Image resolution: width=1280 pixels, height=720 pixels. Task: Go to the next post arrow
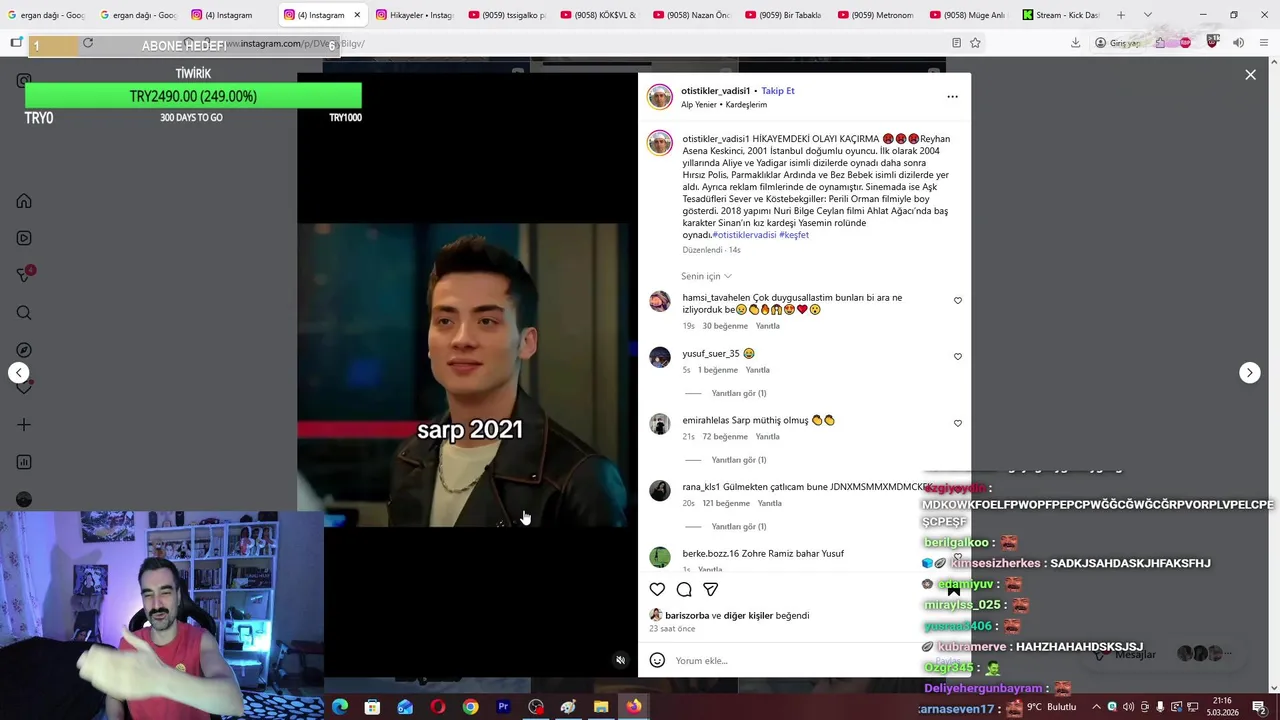tap(1249, 373)
